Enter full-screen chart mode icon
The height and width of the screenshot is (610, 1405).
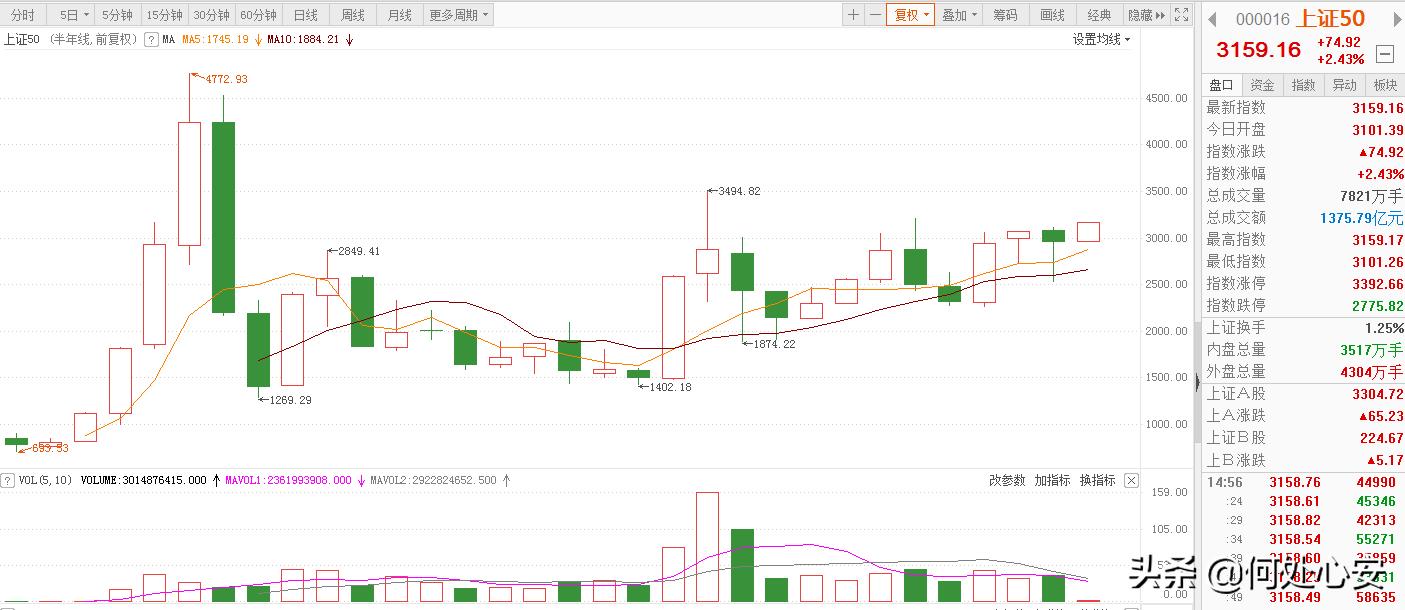(1181, 15)
